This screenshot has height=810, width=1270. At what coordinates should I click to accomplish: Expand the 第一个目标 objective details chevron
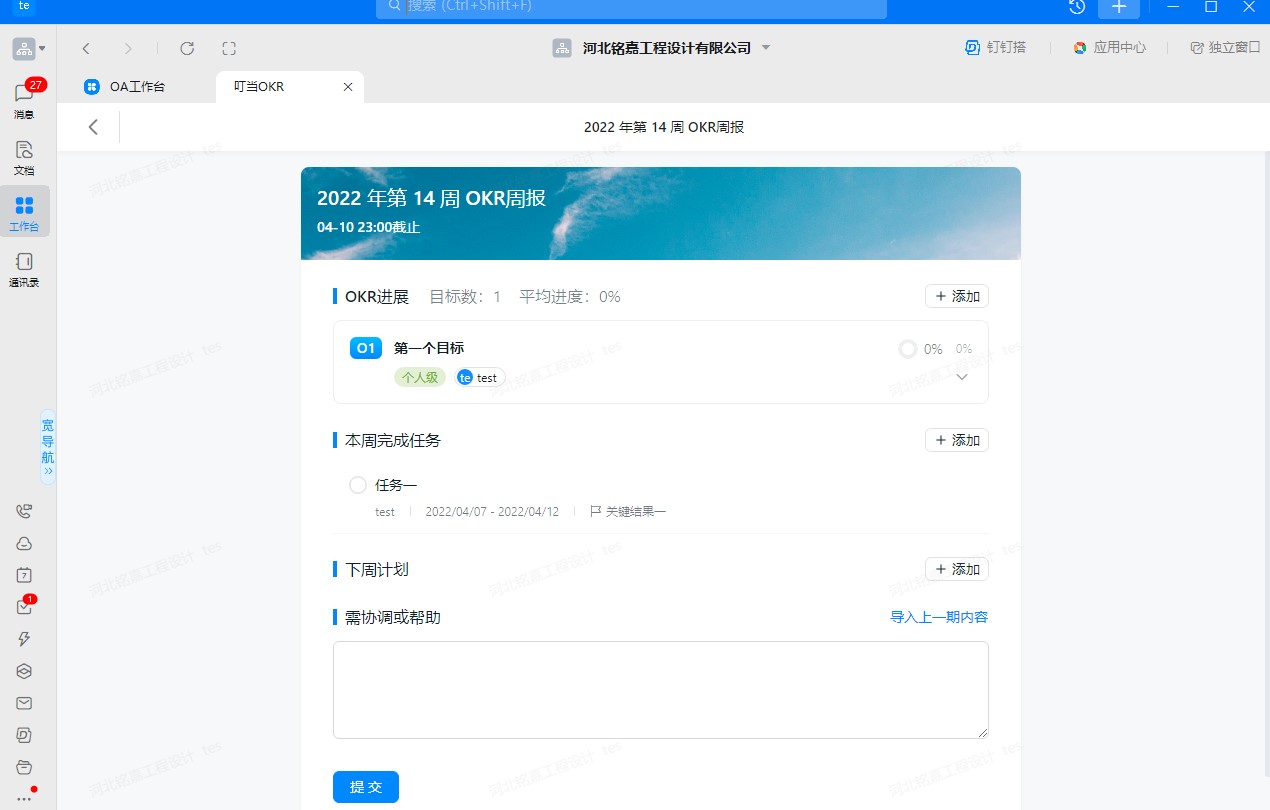[962, 377]
